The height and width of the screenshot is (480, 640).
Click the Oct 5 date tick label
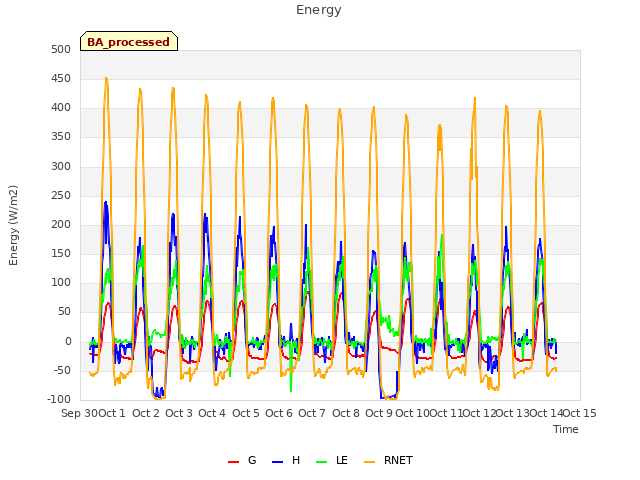coord(246,413)
